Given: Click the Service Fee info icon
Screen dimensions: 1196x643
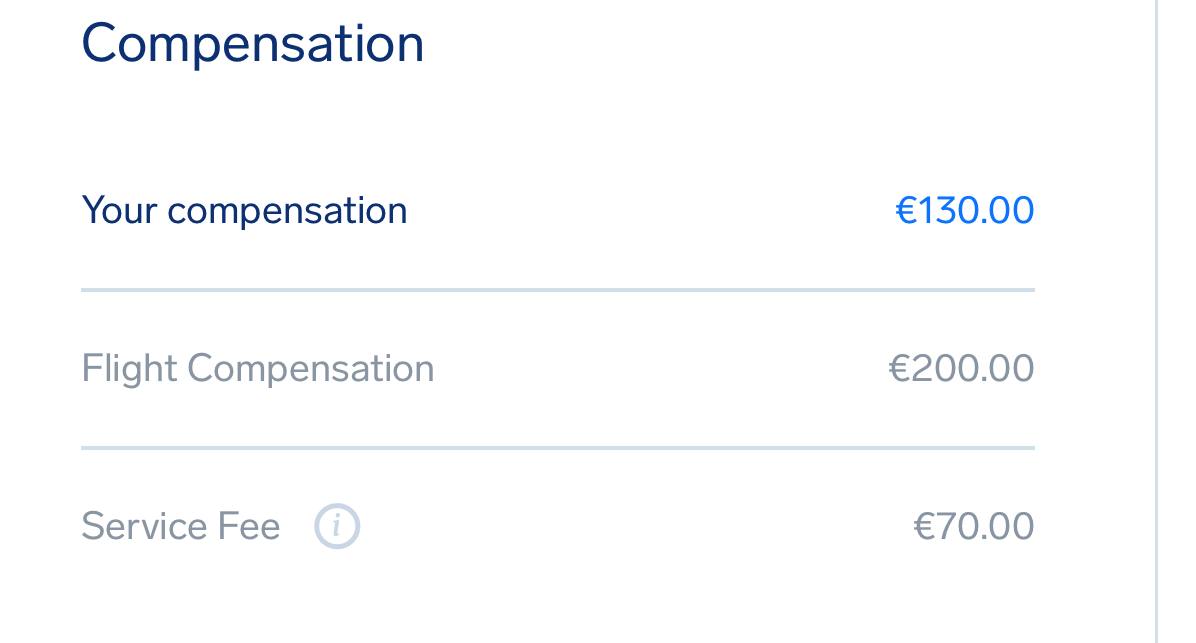Looking at the screenshot, I should (x=337, y=526).
